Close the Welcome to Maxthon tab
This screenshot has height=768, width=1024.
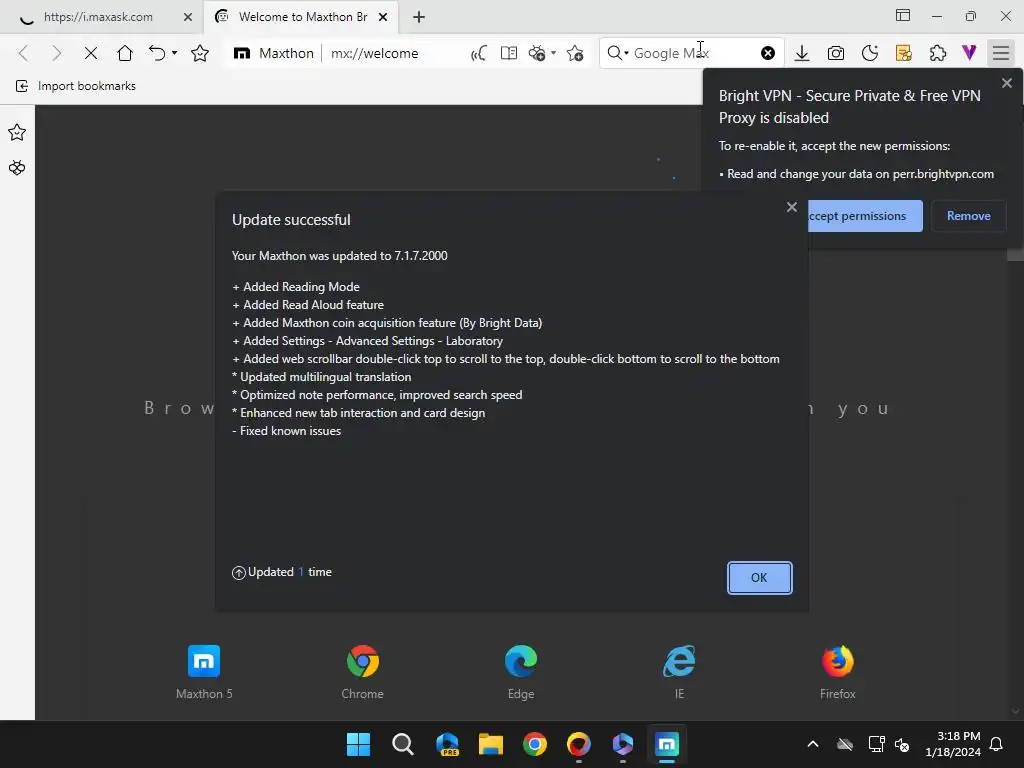[x=383, y=17]
